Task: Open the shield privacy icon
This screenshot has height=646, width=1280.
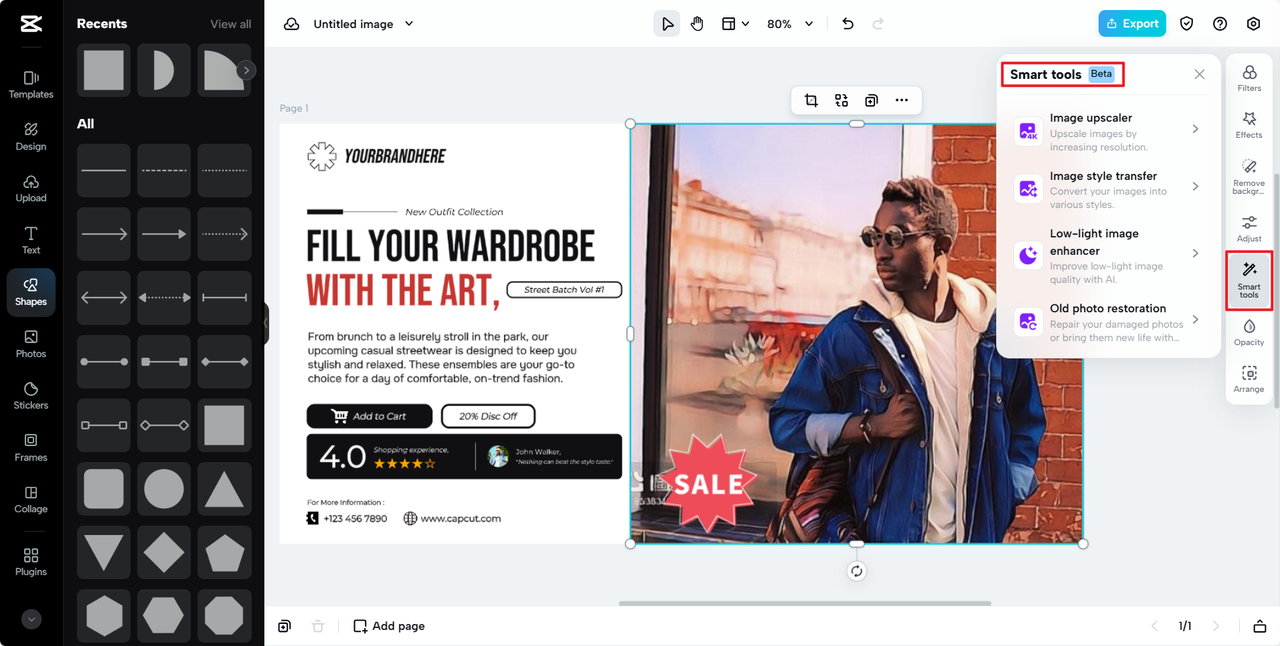Action: (x=1186, y=24)
